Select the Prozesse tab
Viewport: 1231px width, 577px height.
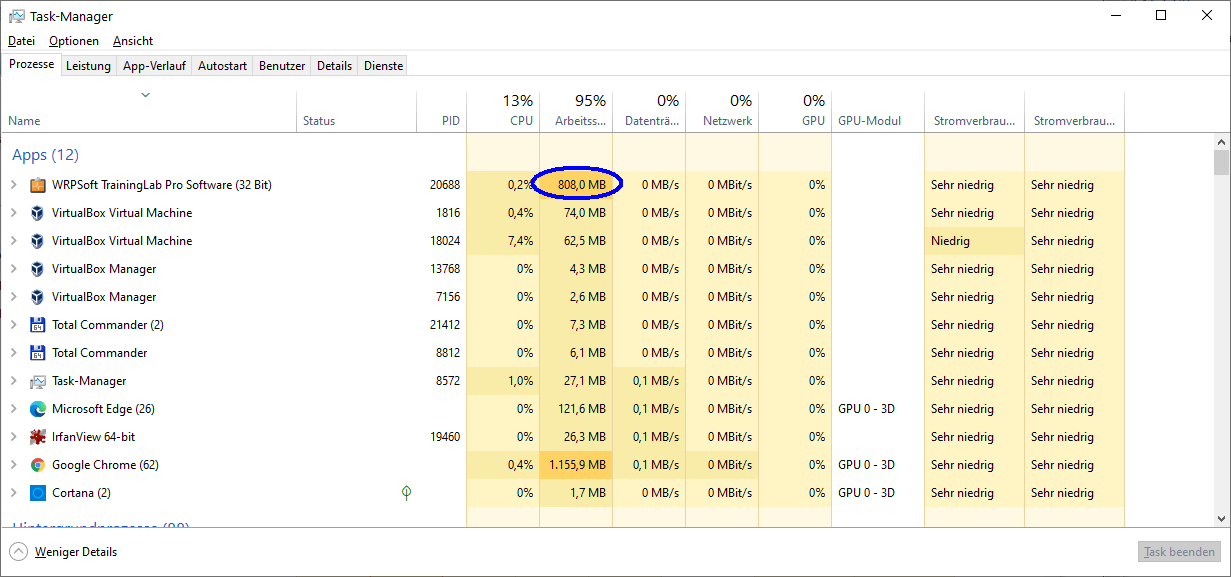click(31, 64)
